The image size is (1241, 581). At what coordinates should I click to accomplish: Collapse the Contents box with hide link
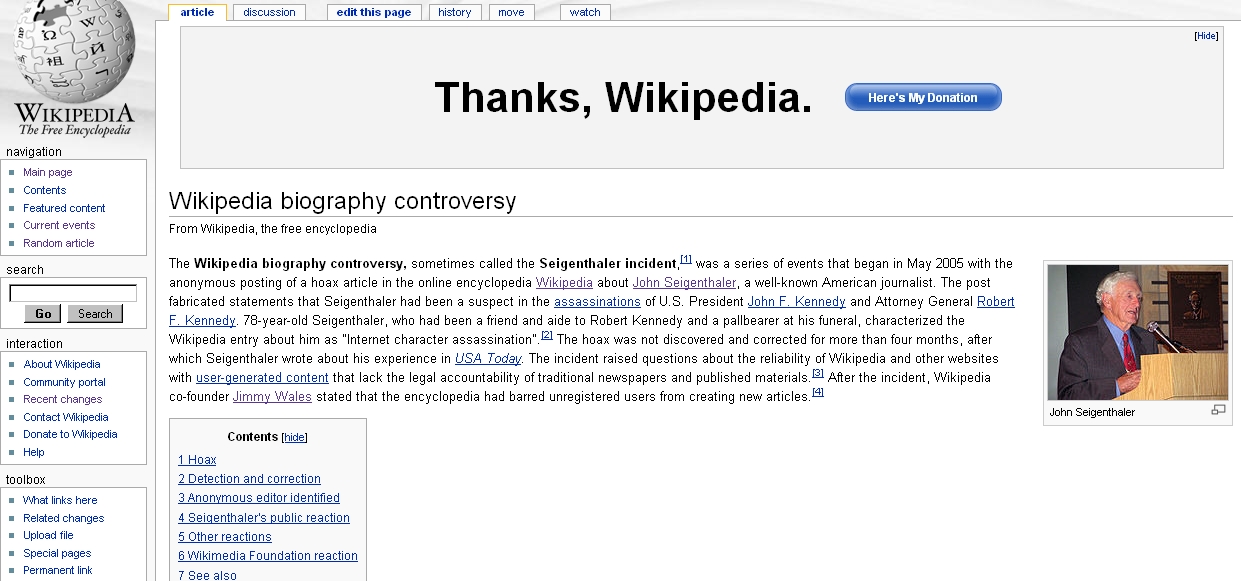[294, 437]
